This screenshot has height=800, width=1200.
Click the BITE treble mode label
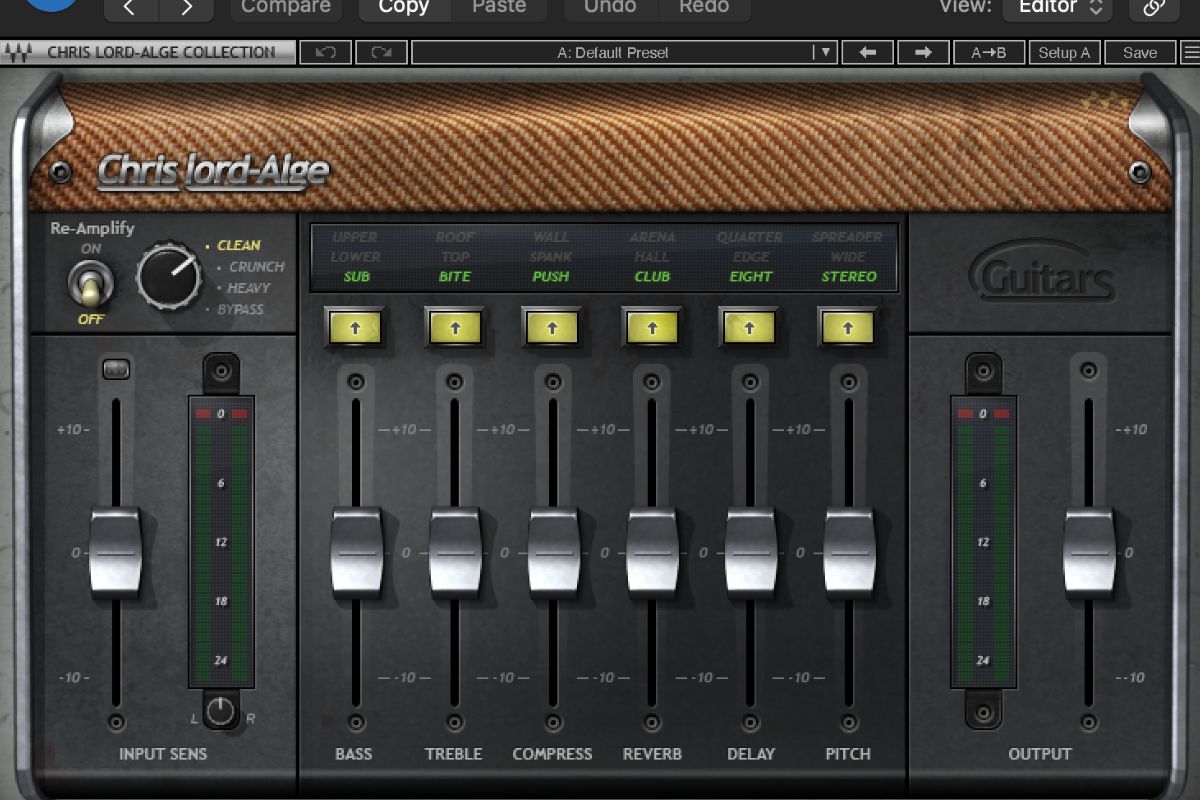pos(455,277)
